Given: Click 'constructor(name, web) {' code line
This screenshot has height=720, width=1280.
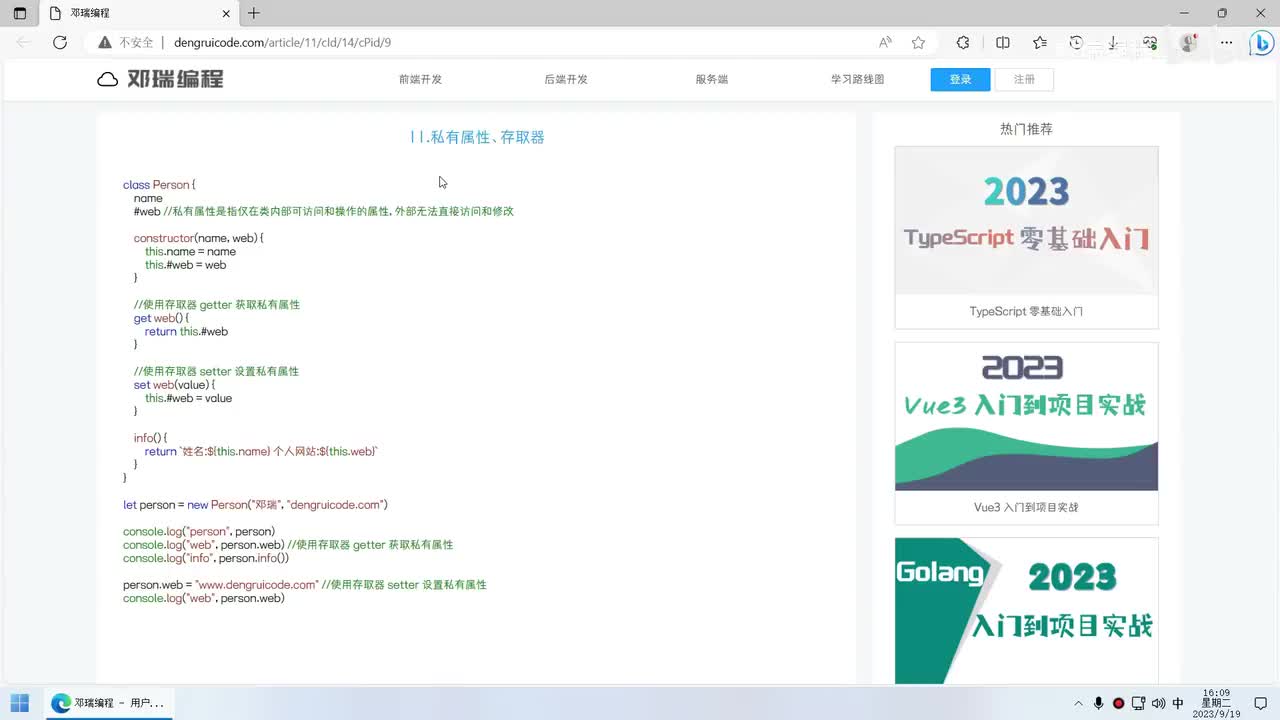Looking at the screenshot, I should (198, 238).
